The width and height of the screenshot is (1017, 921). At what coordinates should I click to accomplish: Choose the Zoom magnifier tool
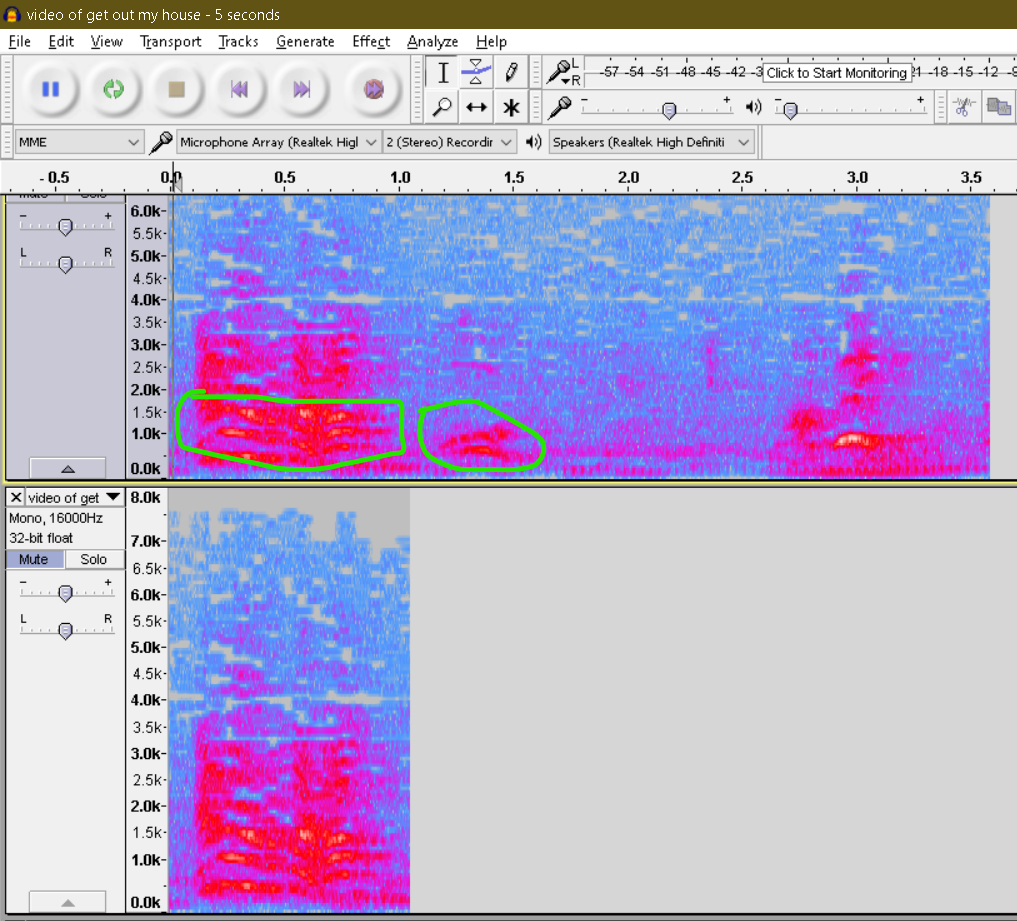point(443,107)
